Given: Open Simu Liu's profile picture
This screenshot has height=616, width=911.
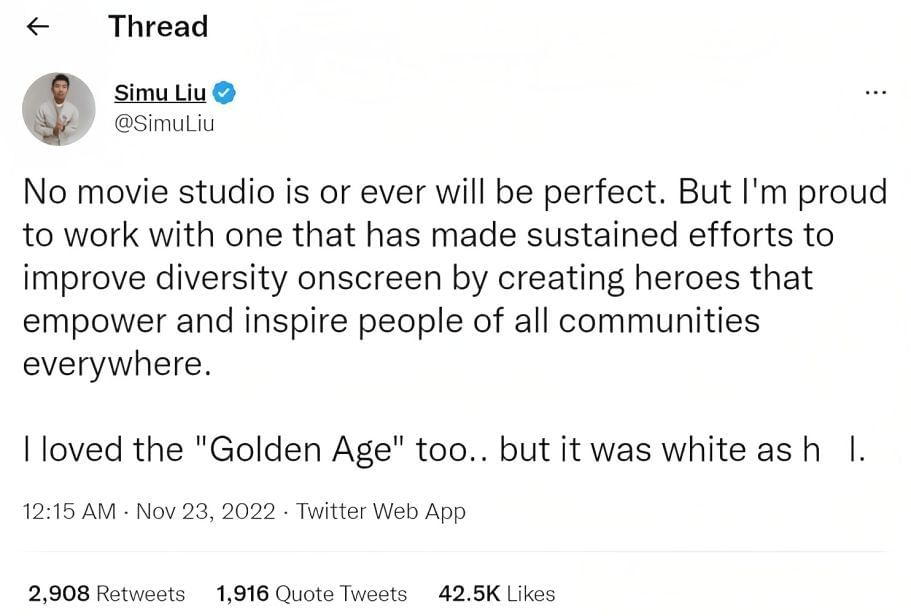Looking at the screenshot, I should point(60,108).
